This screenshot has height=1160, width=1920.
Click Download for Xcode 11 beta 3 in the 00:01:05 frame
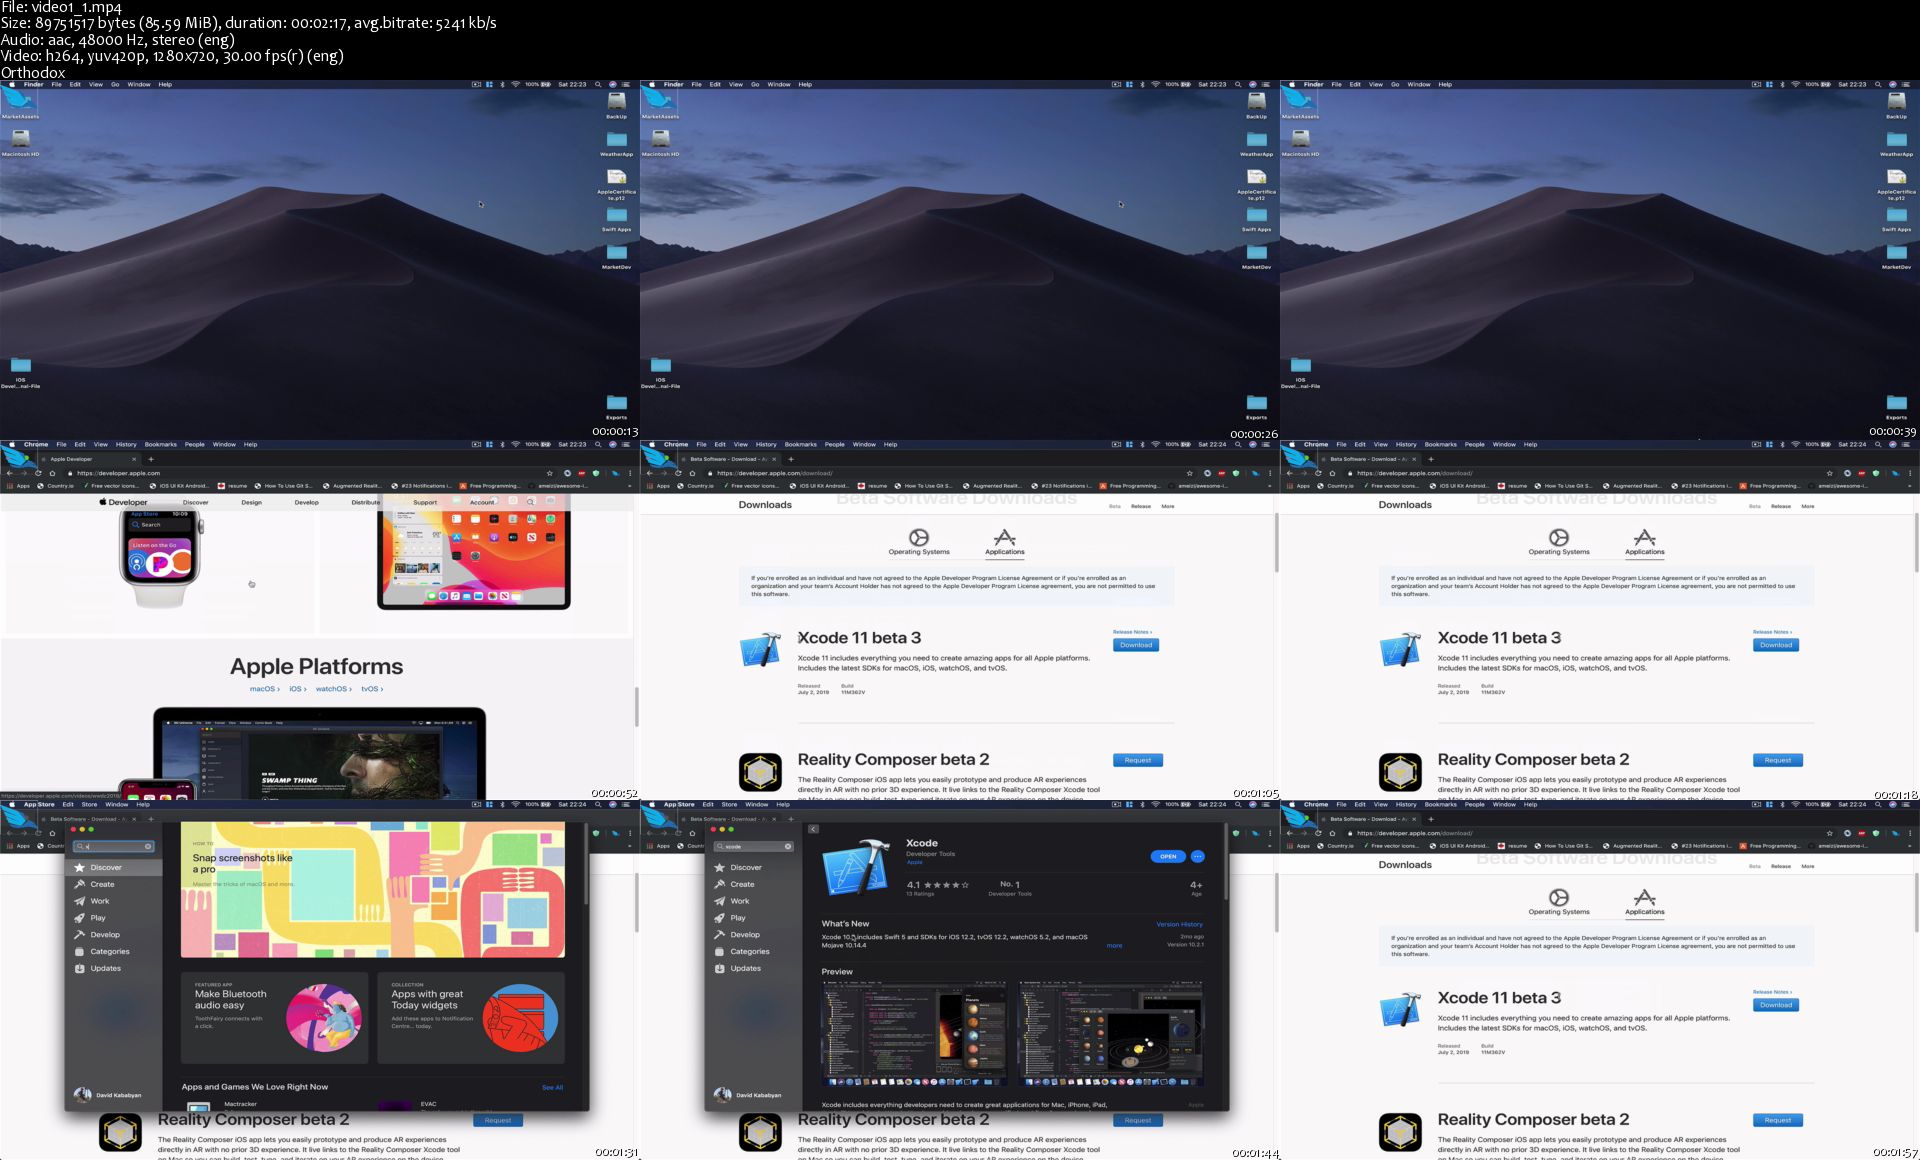[1136, 645]
